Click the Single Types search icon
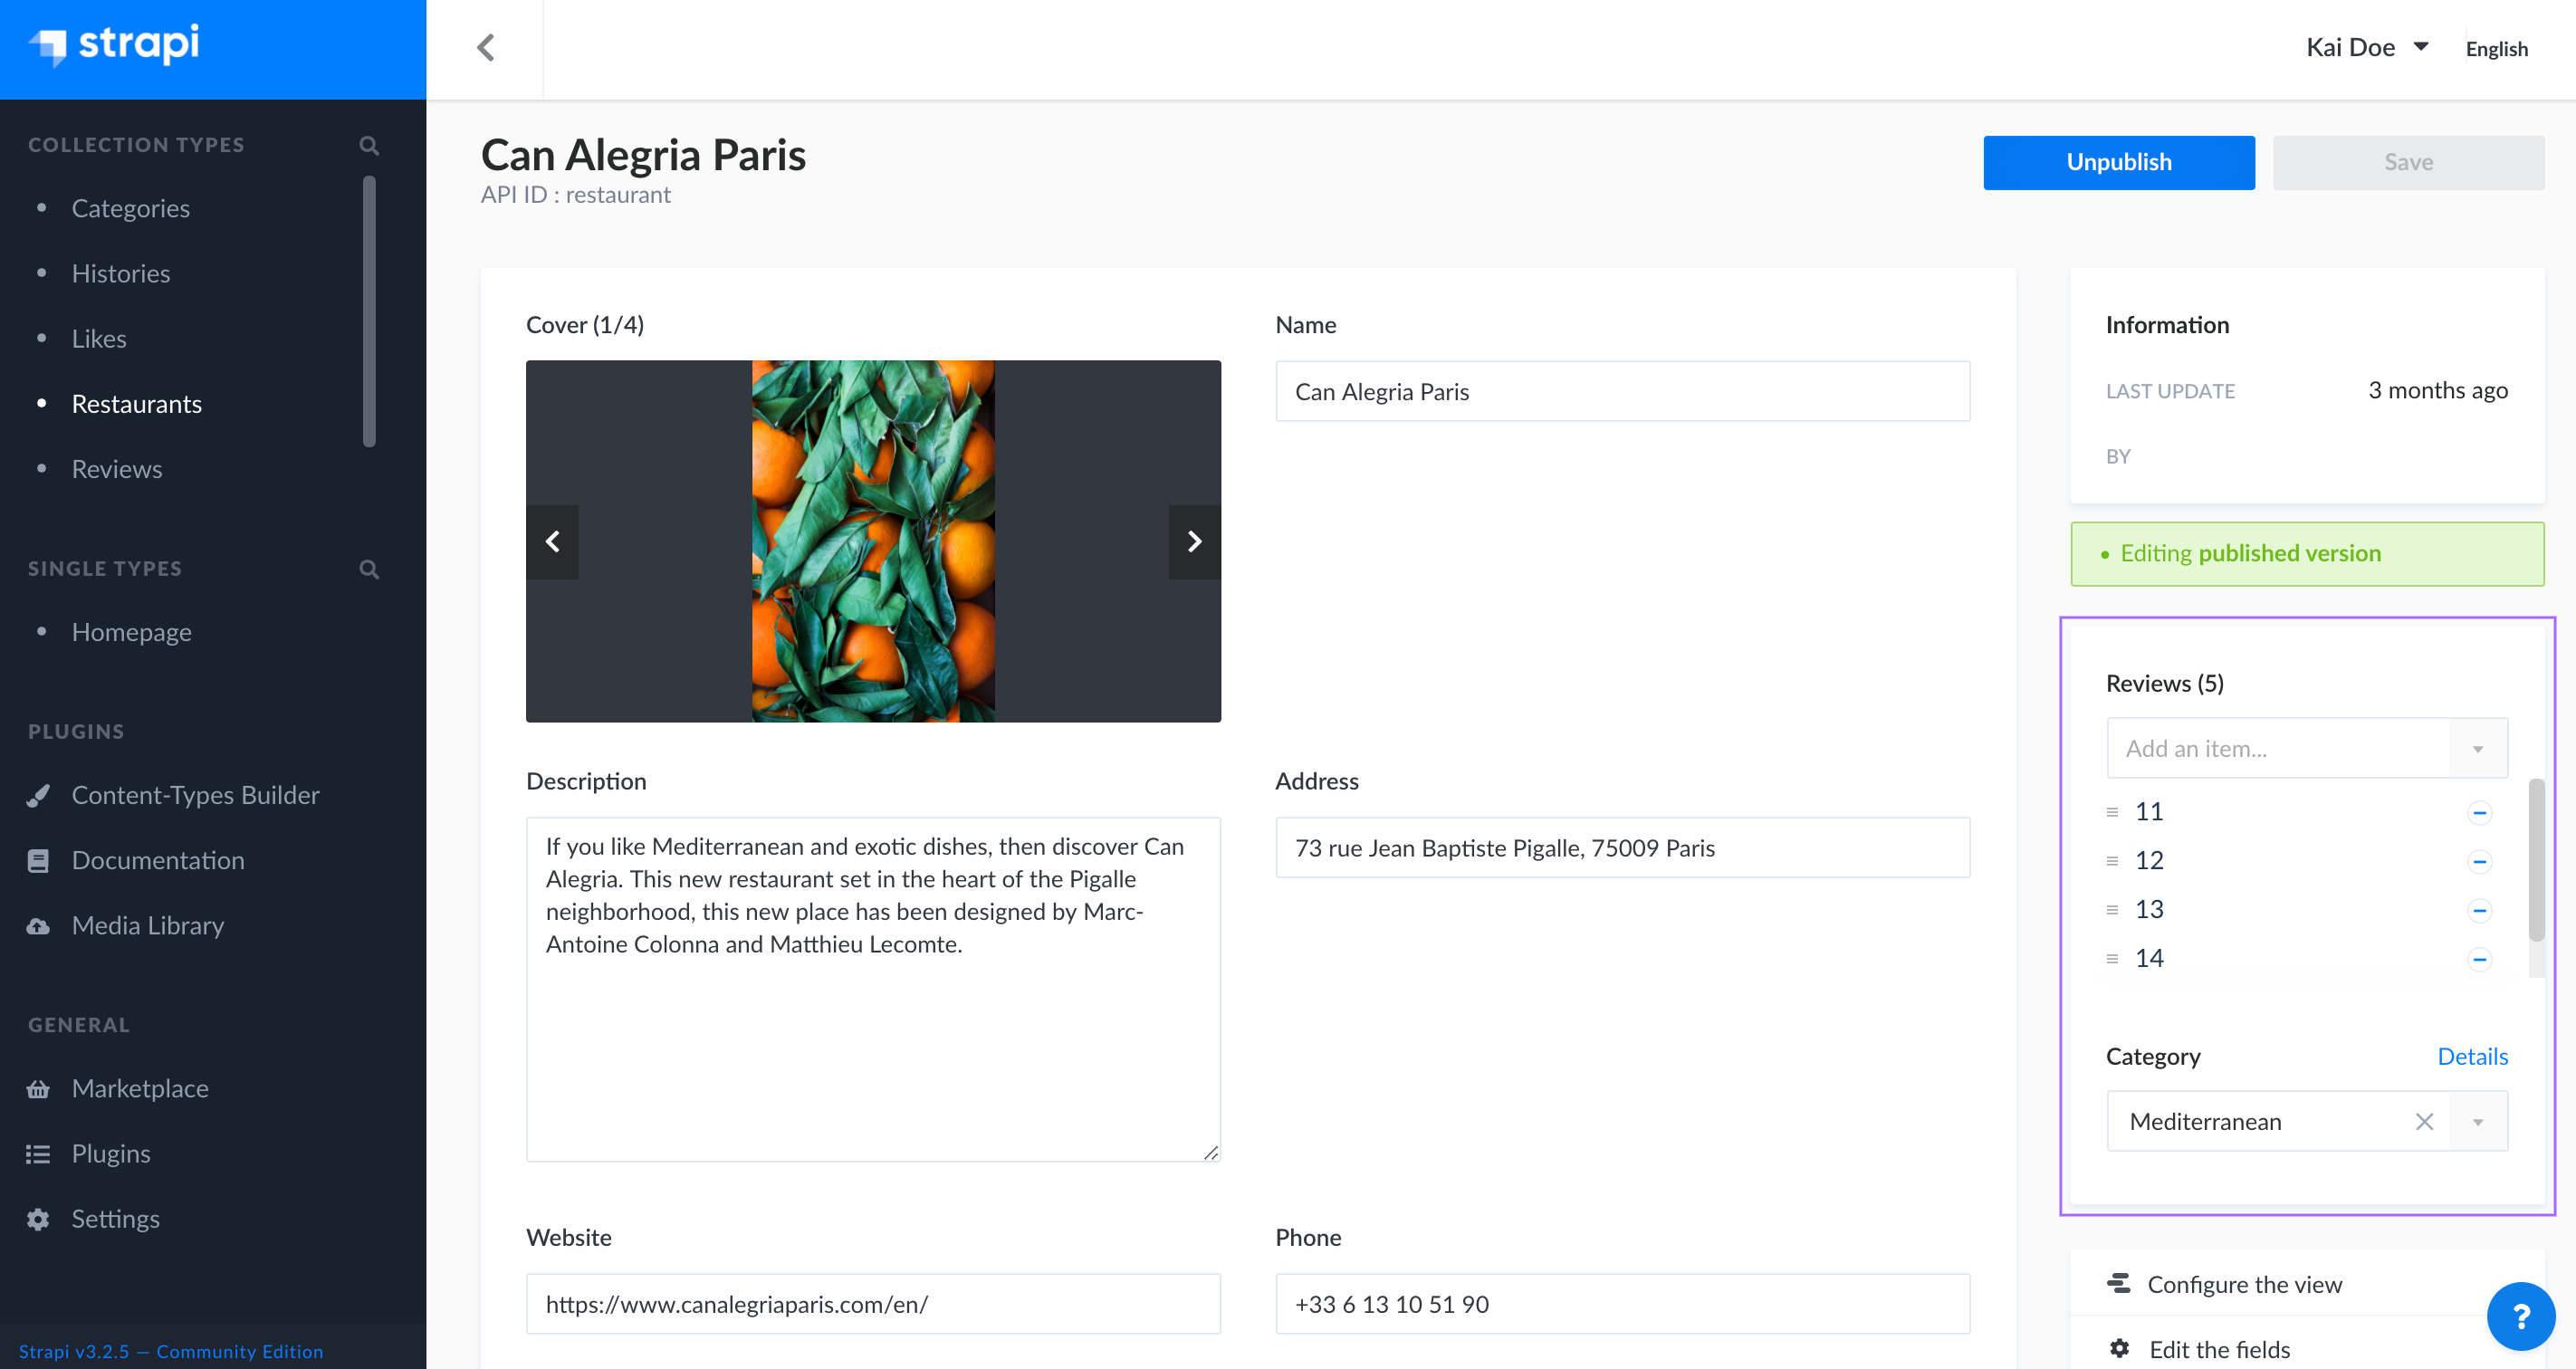This screenshot has width=2576, height=1369. click(368, 568)
